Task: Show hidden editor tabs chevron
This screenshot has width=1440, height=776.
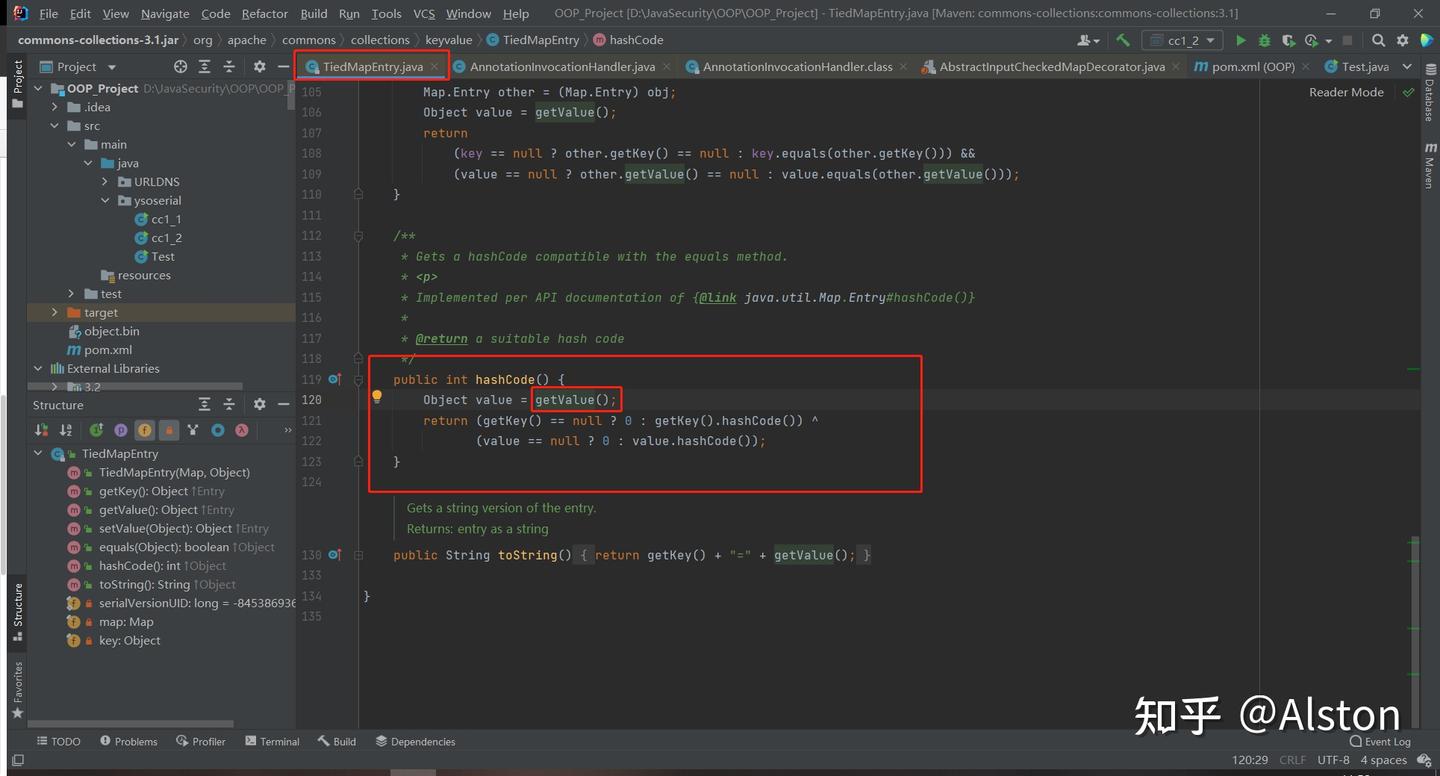Action: point(1407,66)
